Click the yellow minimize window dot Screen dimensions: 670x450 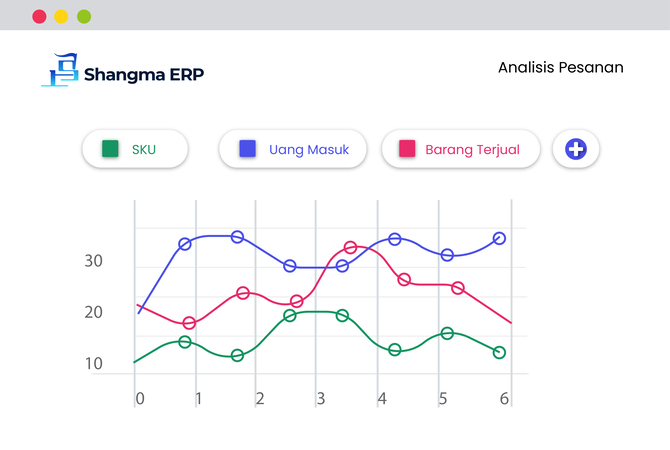click(61, 16)
